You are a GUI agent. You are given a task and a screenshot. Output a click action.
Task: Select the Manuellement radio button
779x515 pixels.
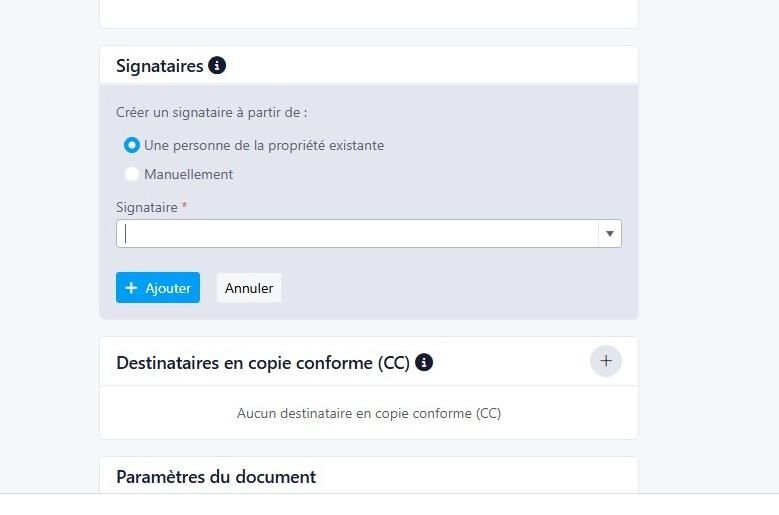pos(132,174)
